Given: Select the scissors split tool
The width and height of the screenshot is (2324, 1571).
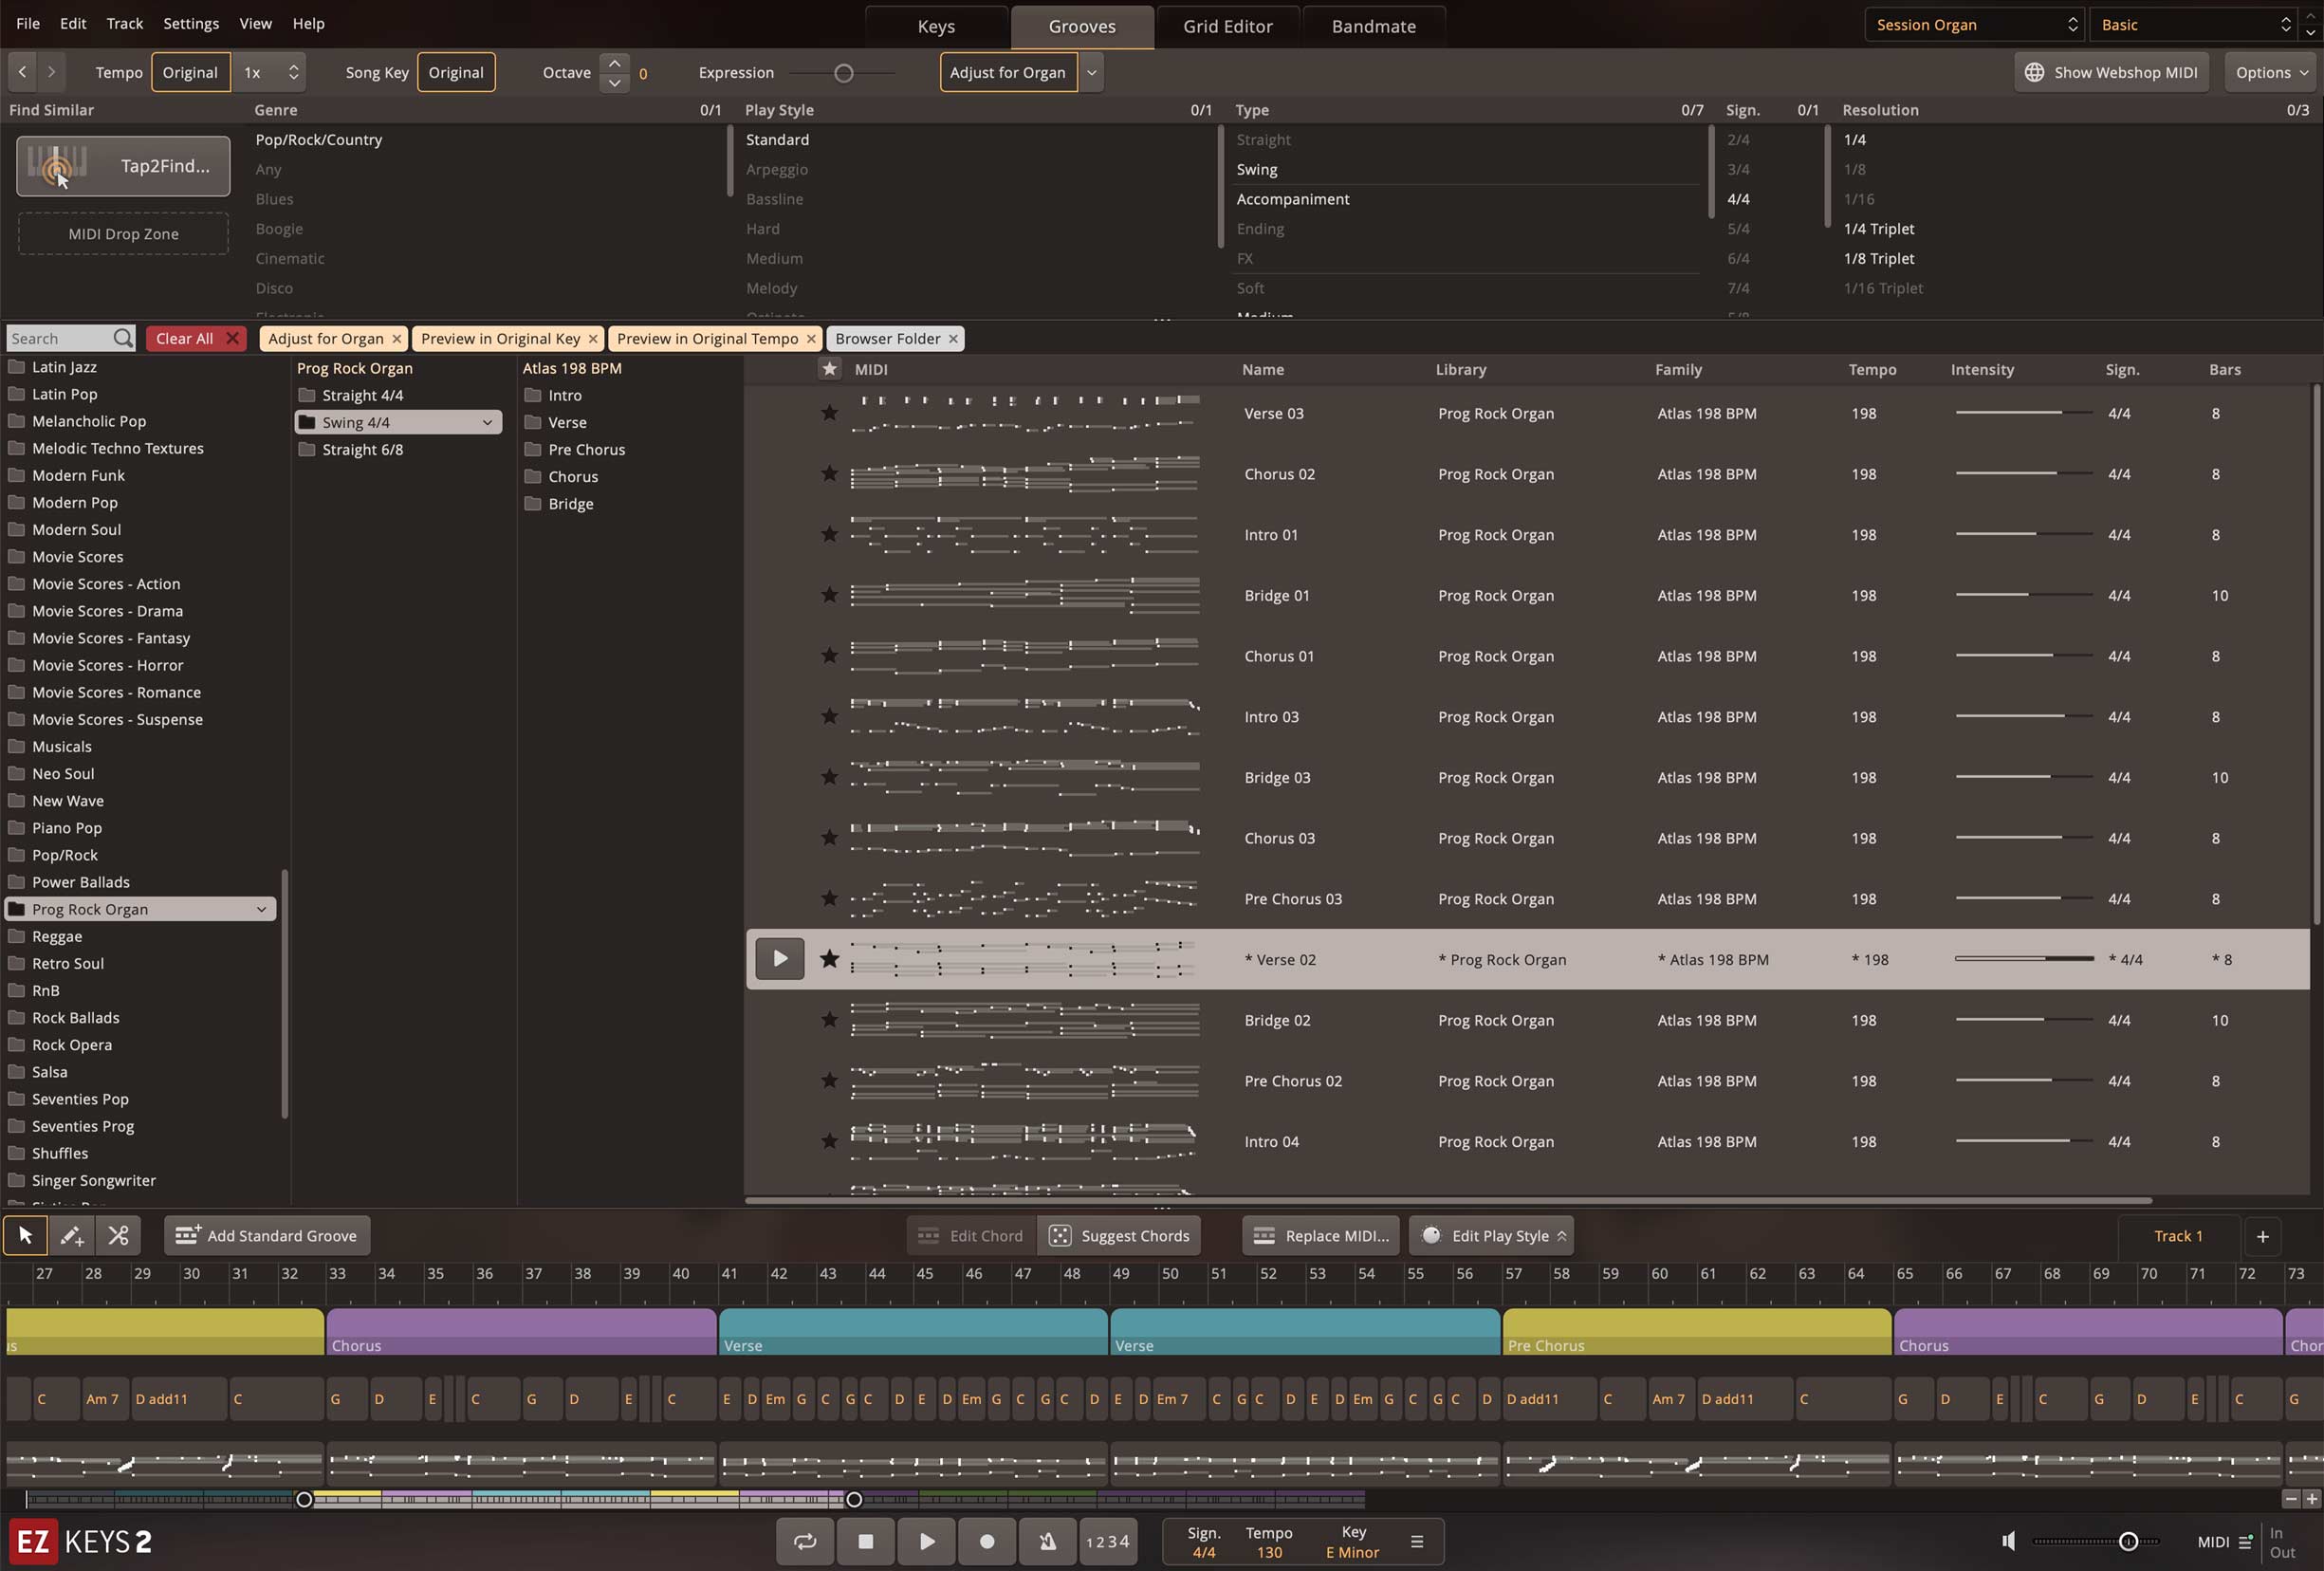Looking at the screenshot, I should (x=118, y=1235).
